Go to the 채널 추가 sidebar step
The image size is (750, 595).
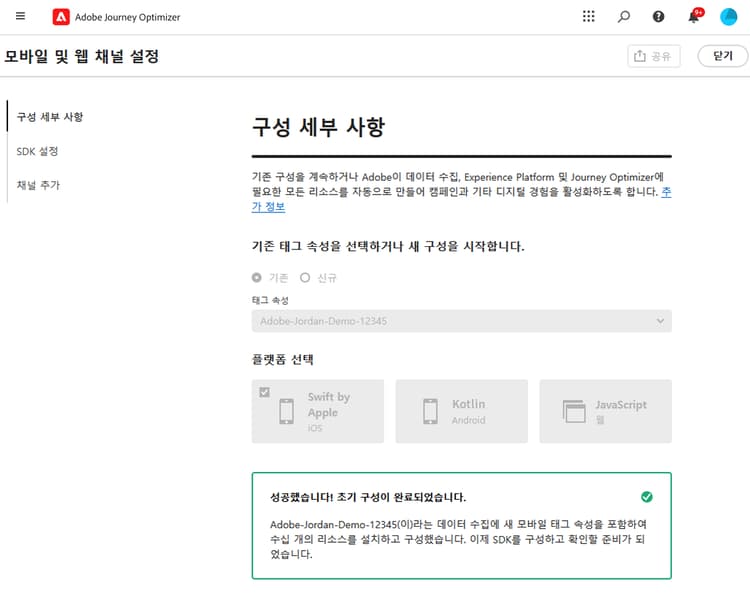38,185
